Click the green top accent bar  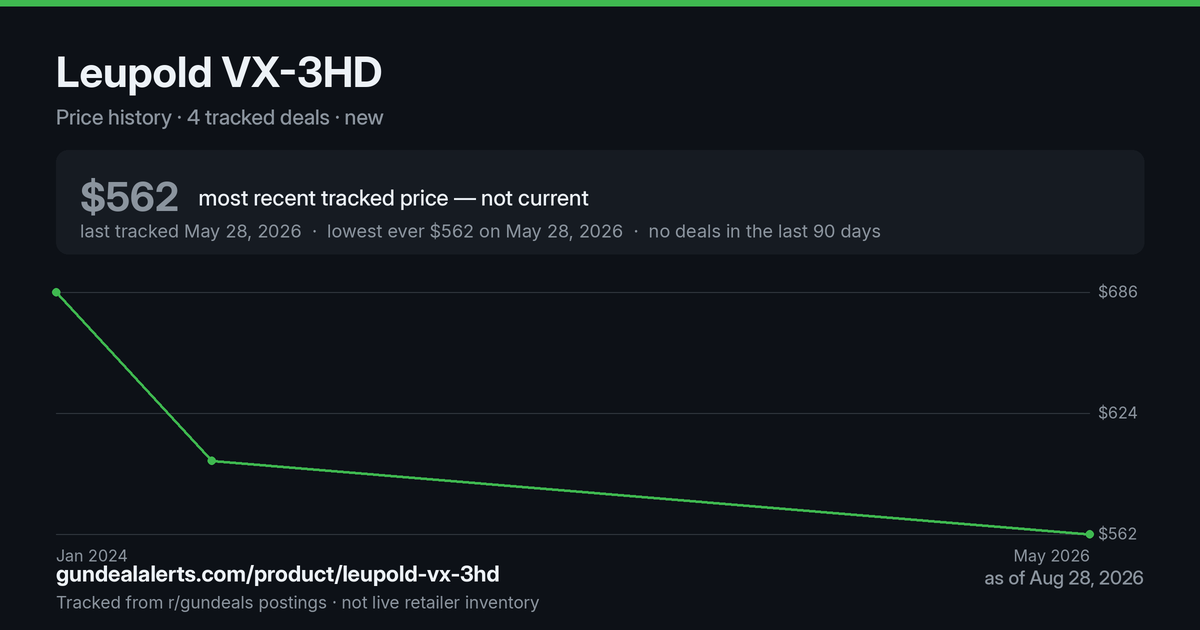(600, 3)
